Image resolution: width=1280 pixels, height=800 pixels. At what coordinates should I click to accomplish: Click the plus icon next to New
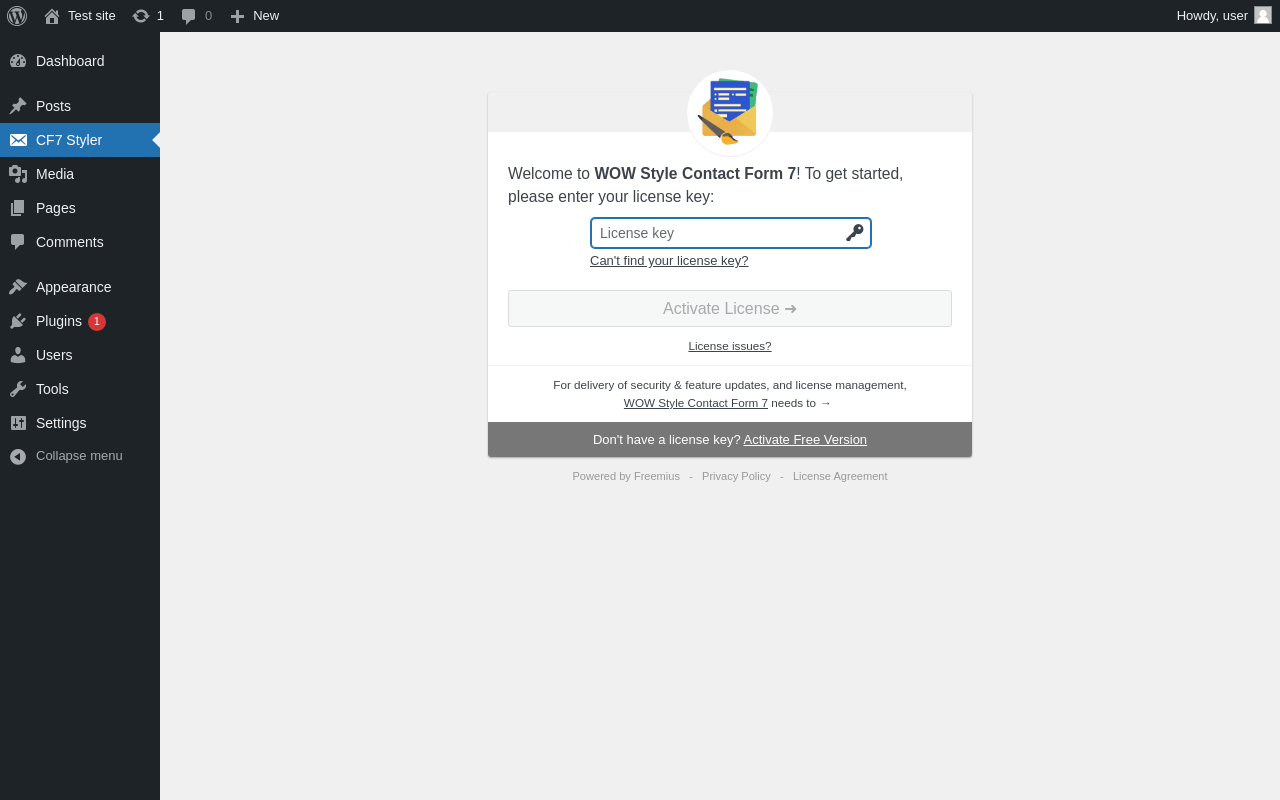coord(237,16)
